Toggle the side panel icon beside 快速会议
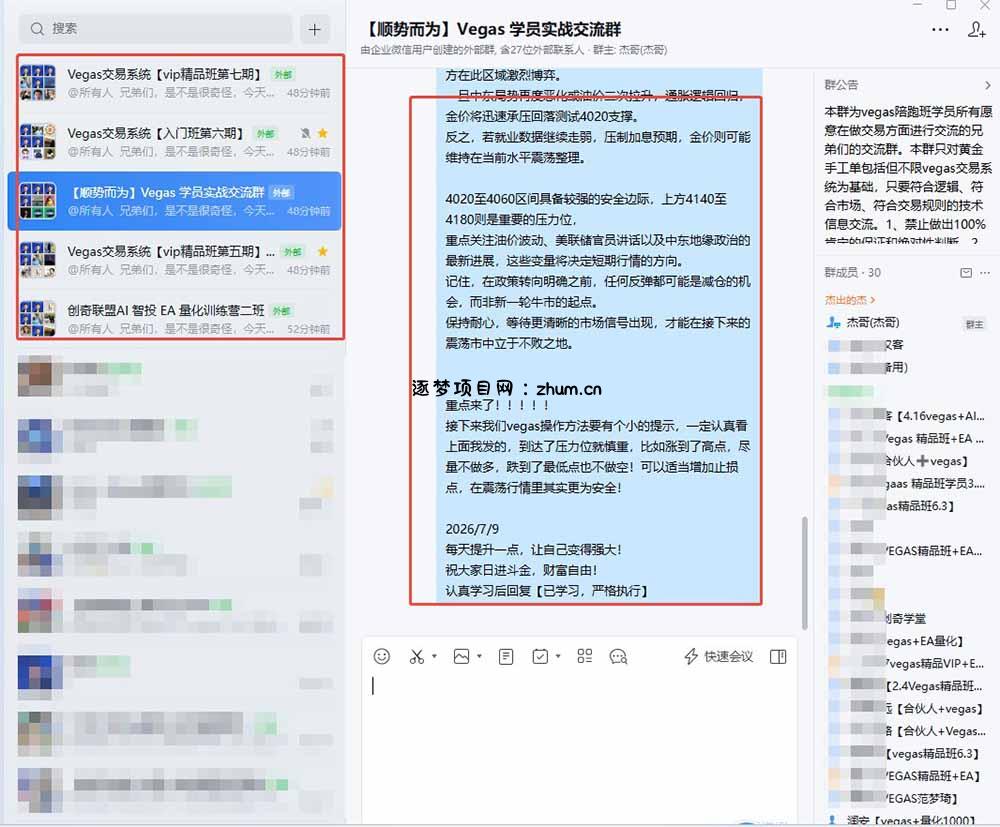Viewport: 1000px width, 827px height. click(x=778, y=657)
